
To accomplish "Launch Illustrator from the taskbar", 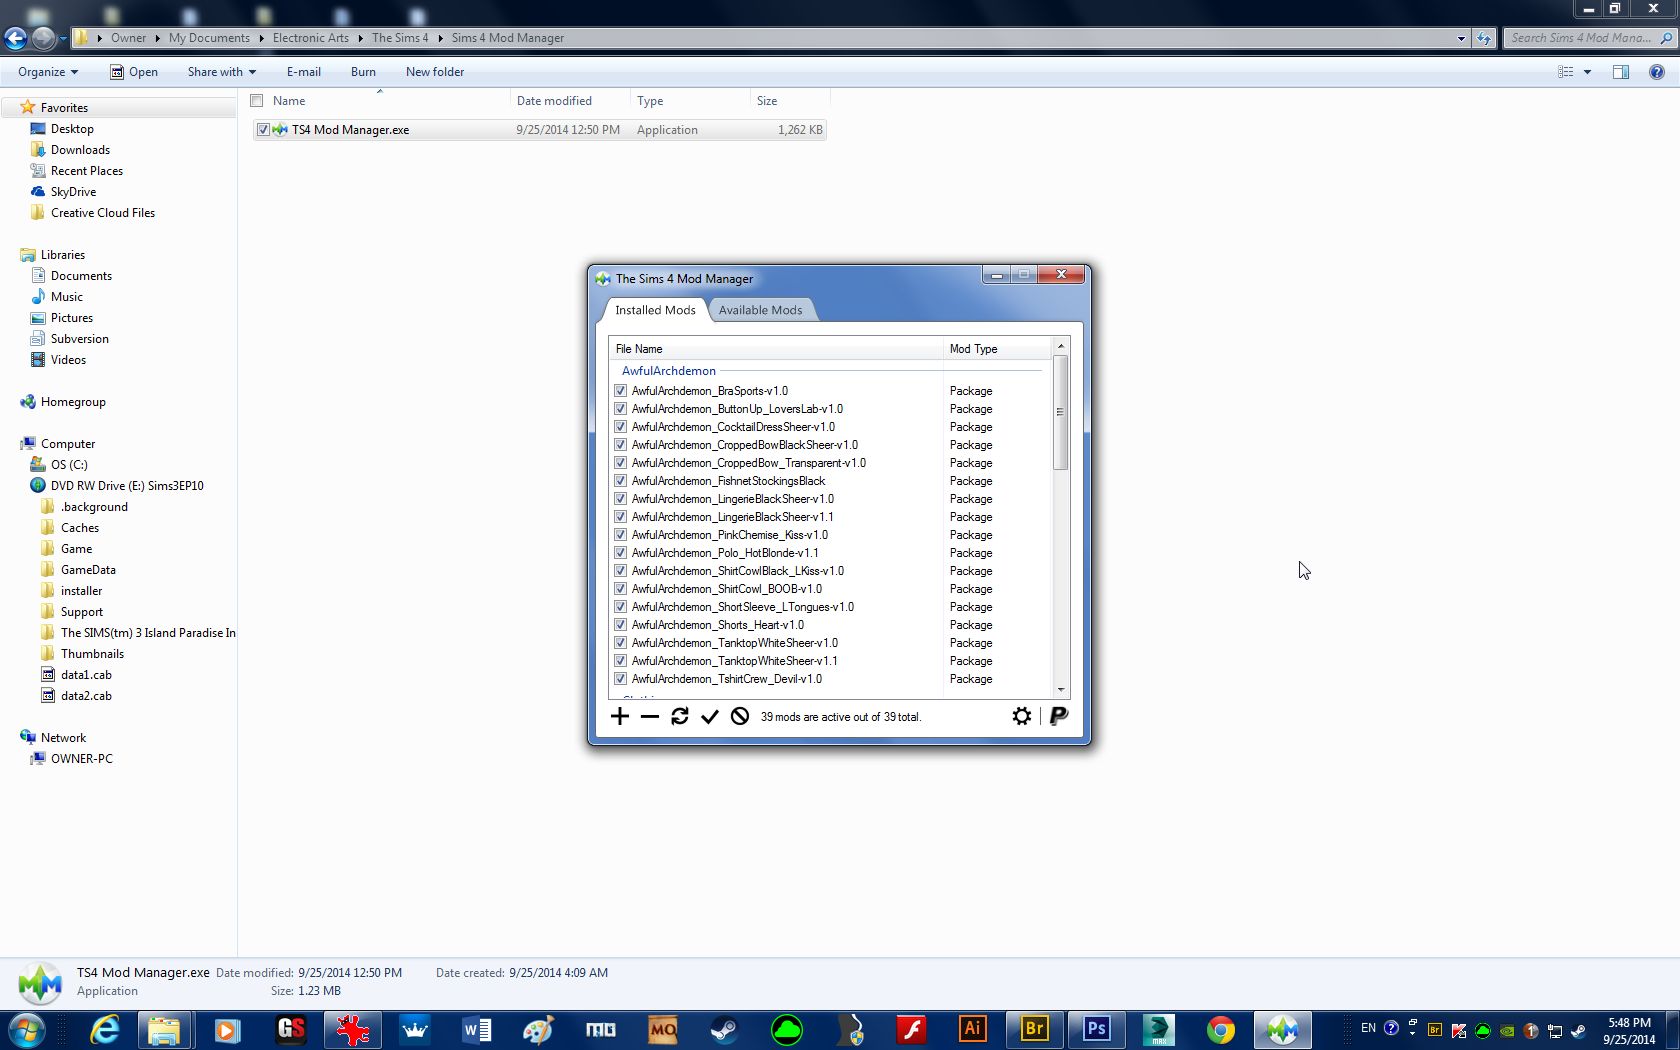I will 973,1029.
